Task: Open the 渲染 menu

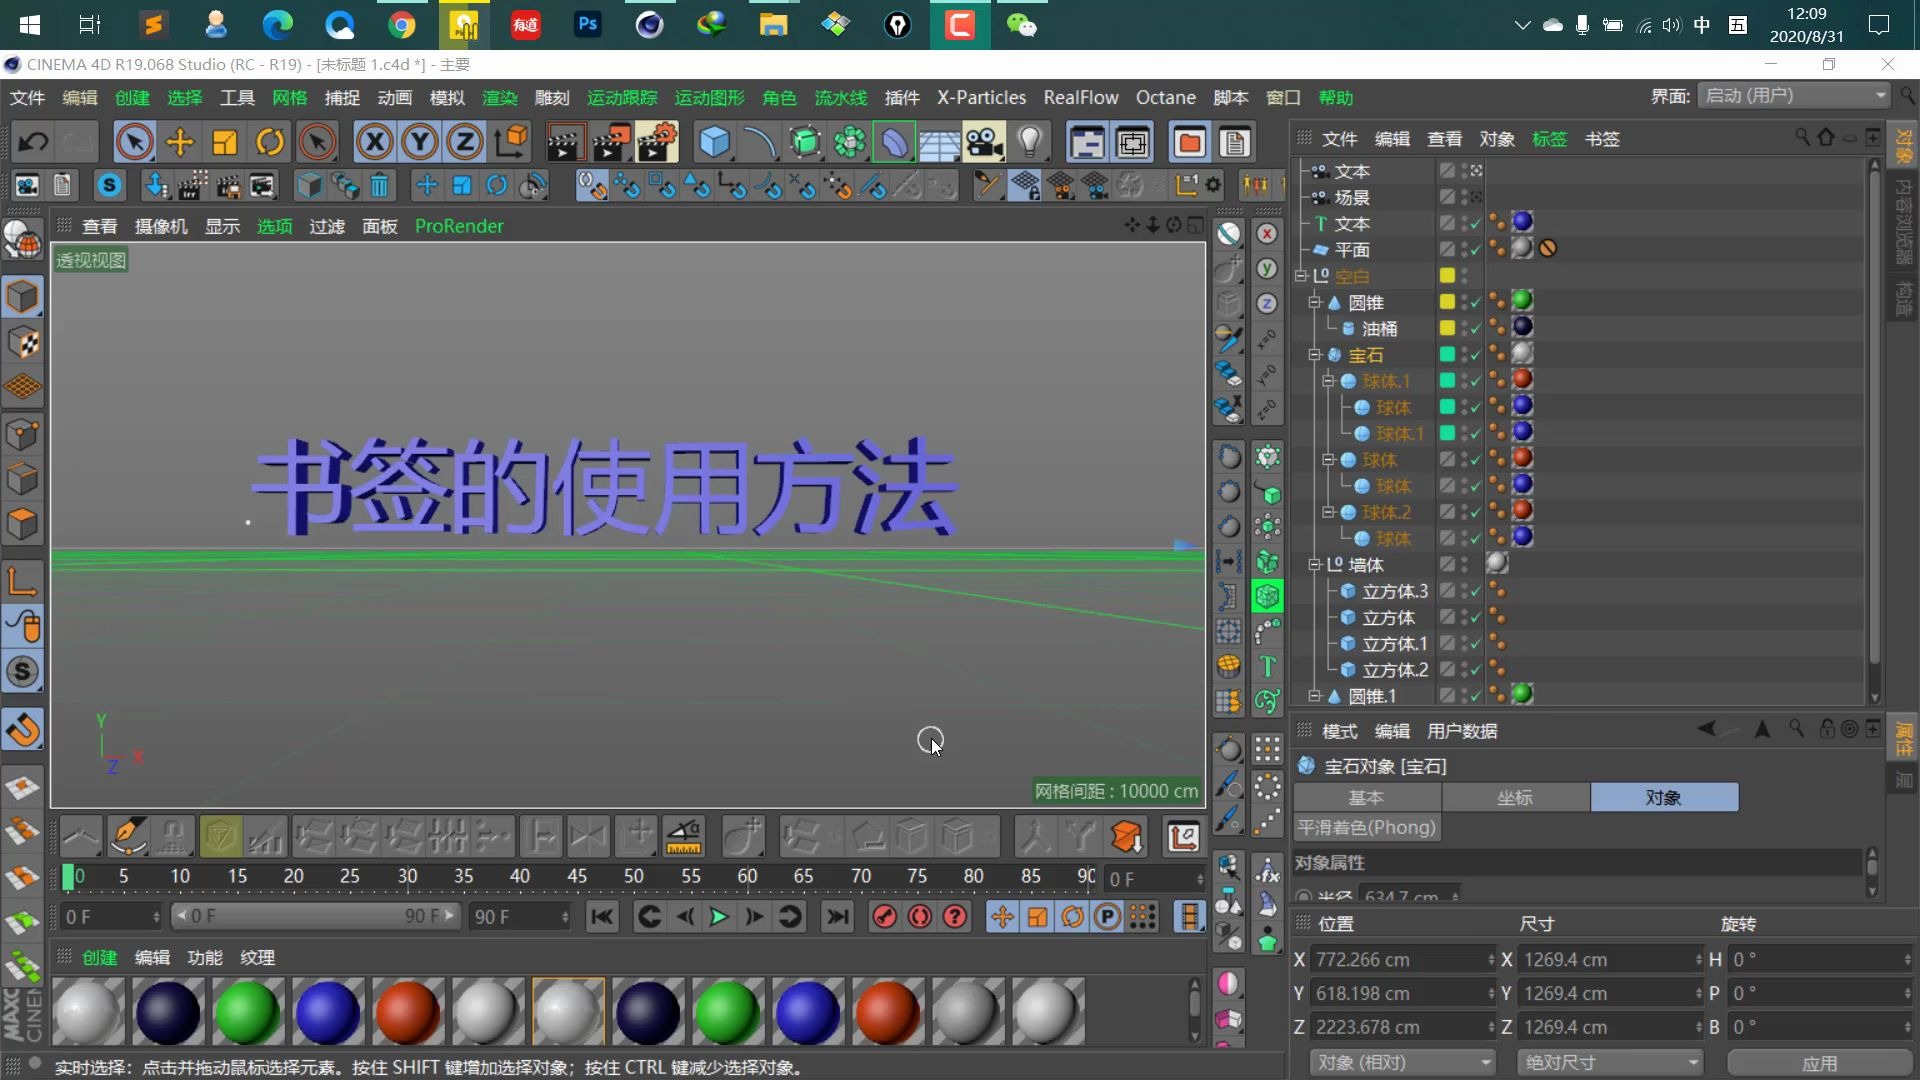Action: (500, 97)
